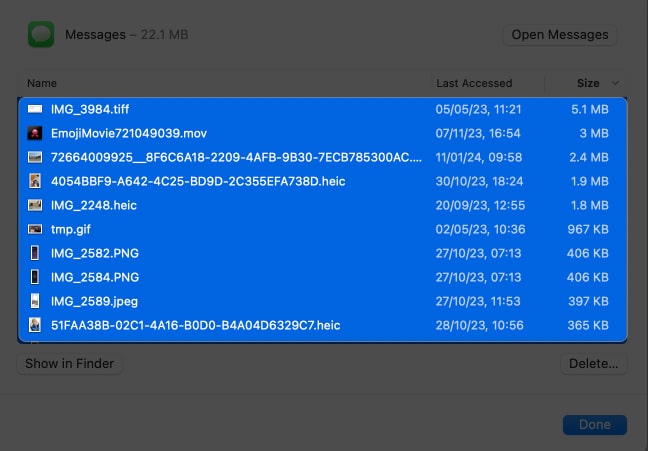Viewport: 648px width, 451px height.
Task: Click the date 05/05/23, 11:21
Action: click(478, 109)
